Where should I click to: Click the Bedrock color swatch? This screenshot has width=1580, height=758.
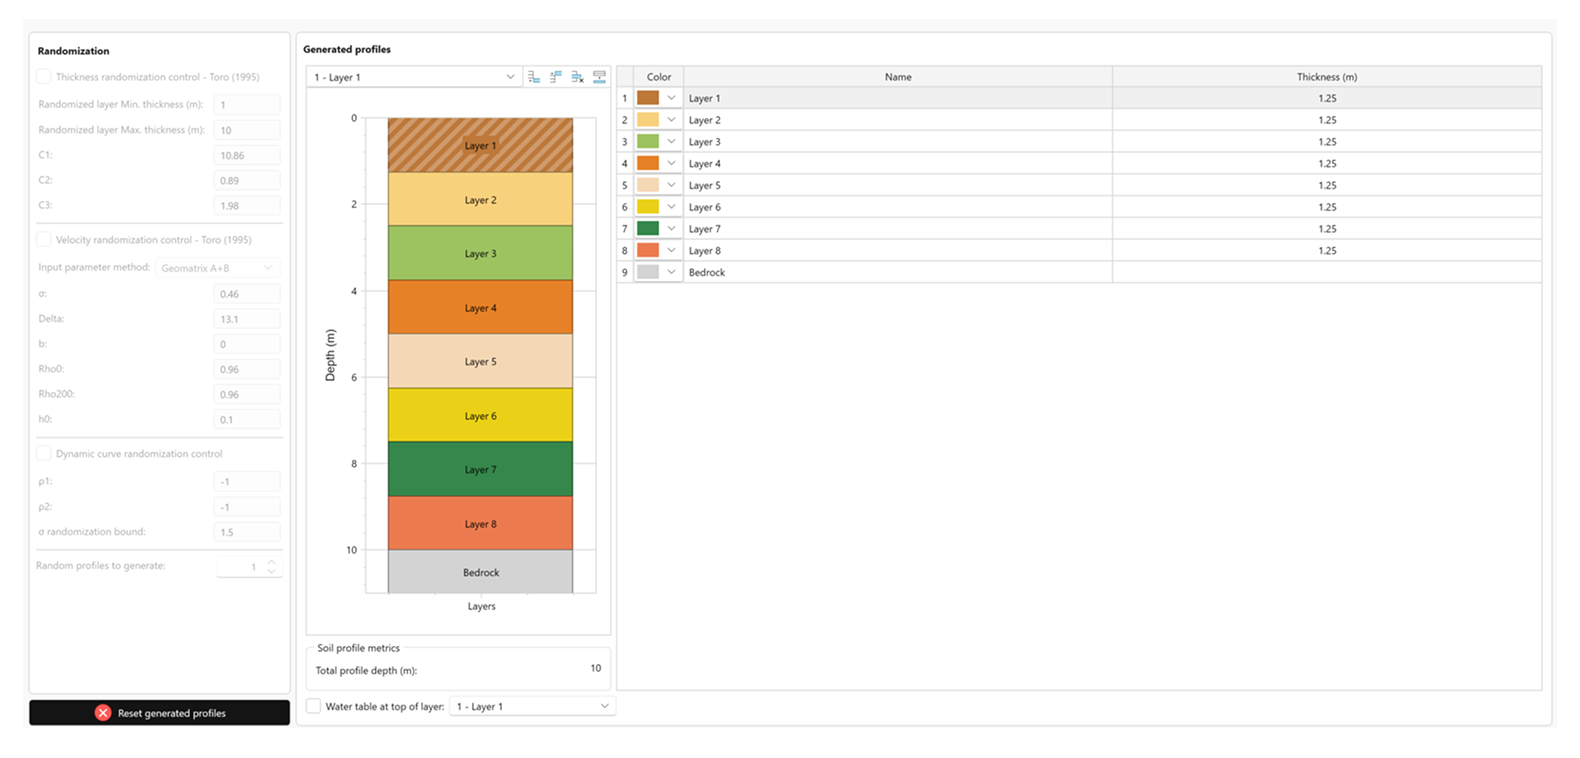coord(648,272)
